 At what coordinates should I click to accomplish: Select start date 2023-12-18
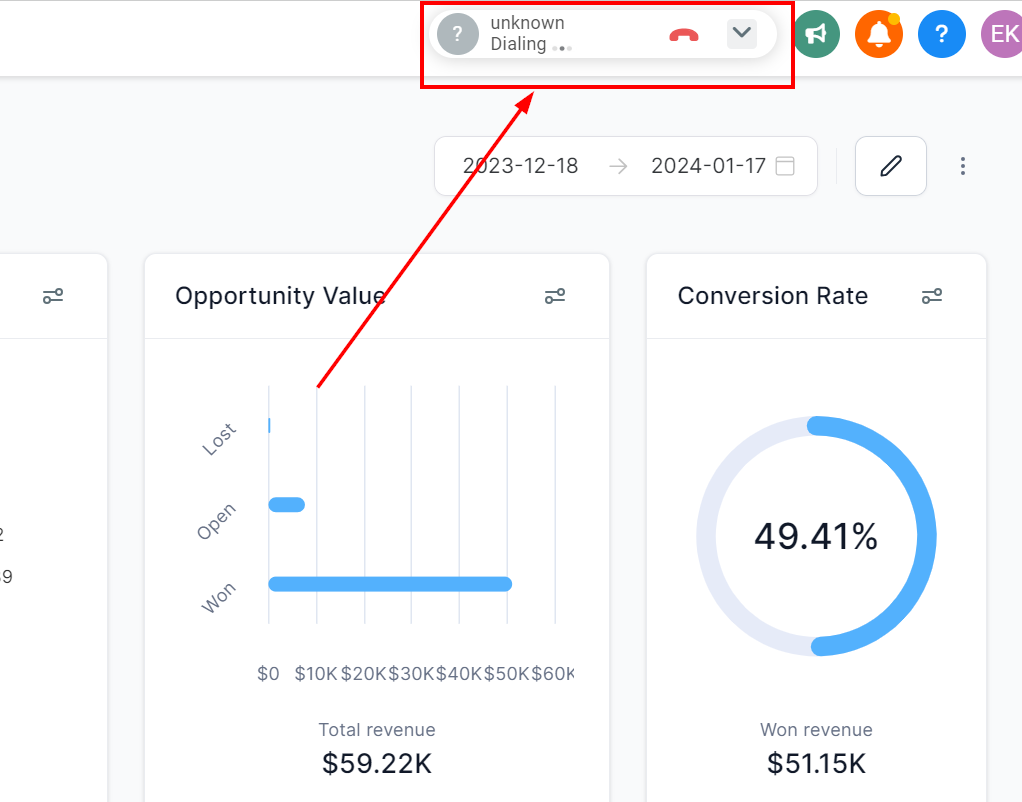[520, 166]
